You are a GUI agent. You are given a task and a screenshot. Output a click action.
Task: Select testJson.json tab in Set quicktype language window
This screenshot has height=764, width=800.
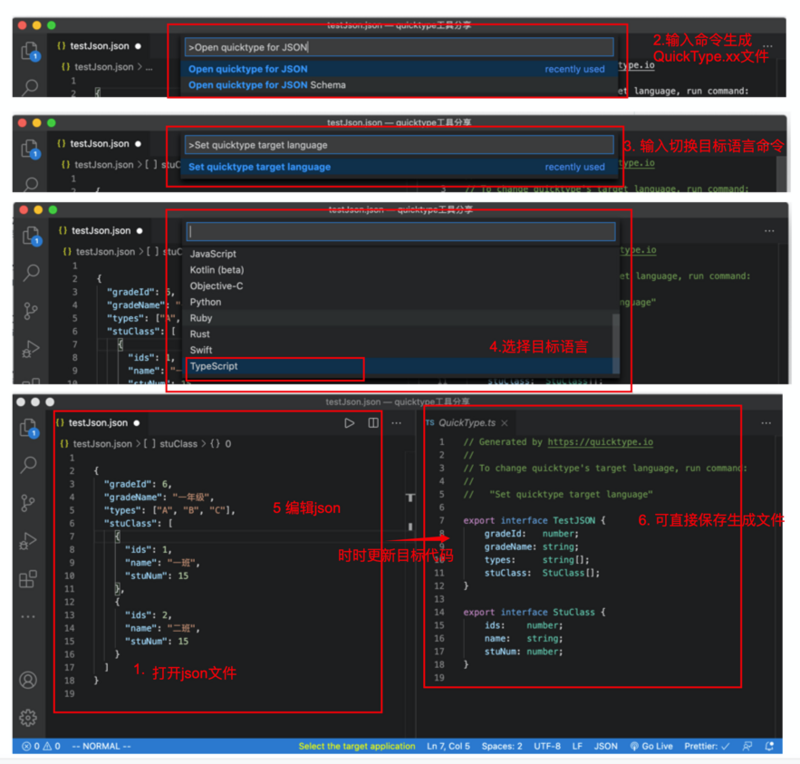point(99,144)
